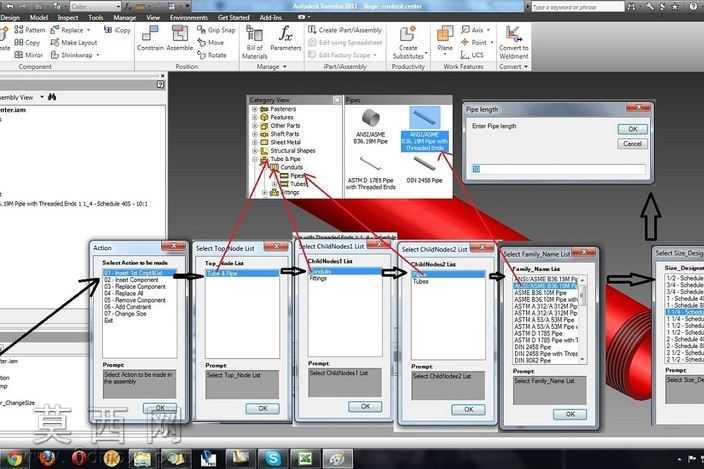The height and width of the screenshot is (469, 704).
Task: Expand the Structural Shapes category node
Action: coord(255,151)
